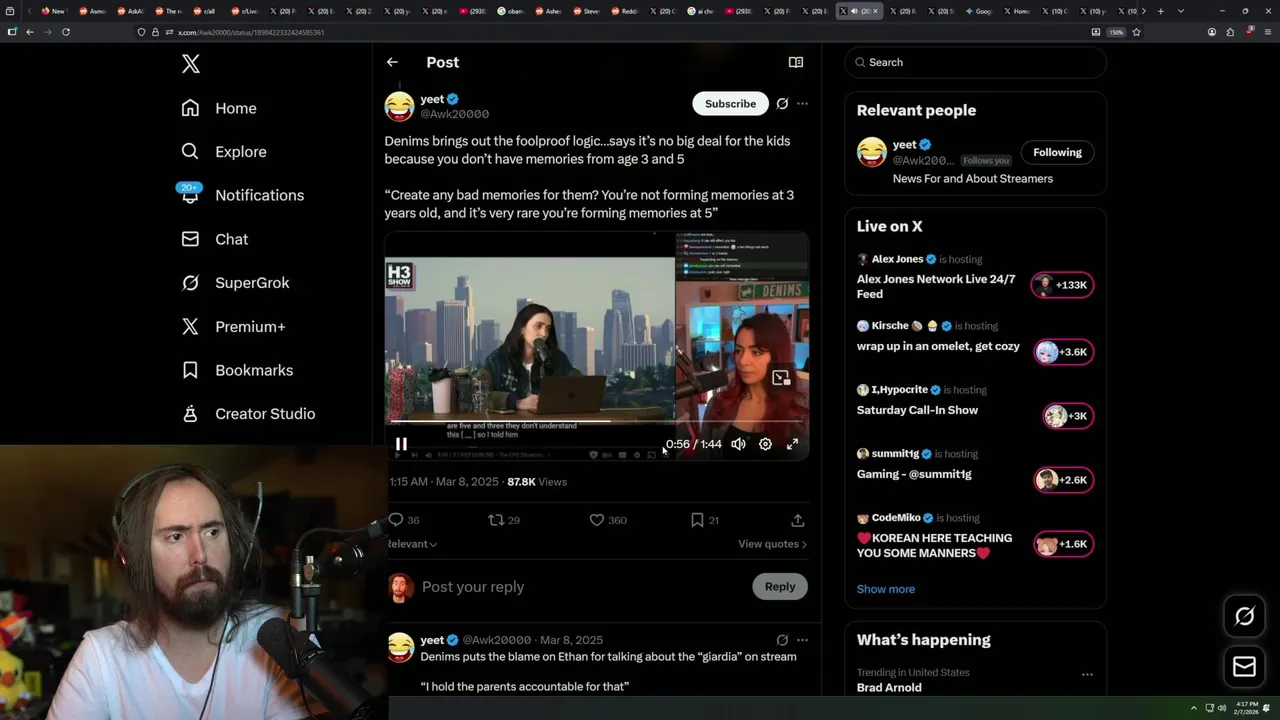Screen dimensions: 1280x720
Task: Open yeet profile in Relevant people
Action: click(x=905, y=145)
